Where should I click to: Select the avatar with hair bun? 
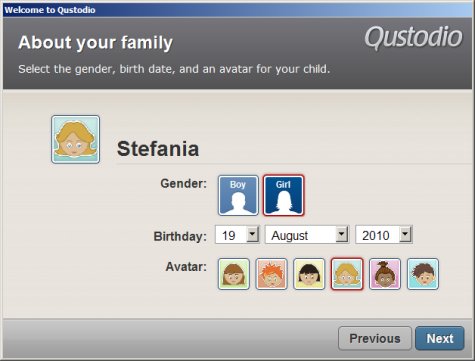click(x=385, y=274)
